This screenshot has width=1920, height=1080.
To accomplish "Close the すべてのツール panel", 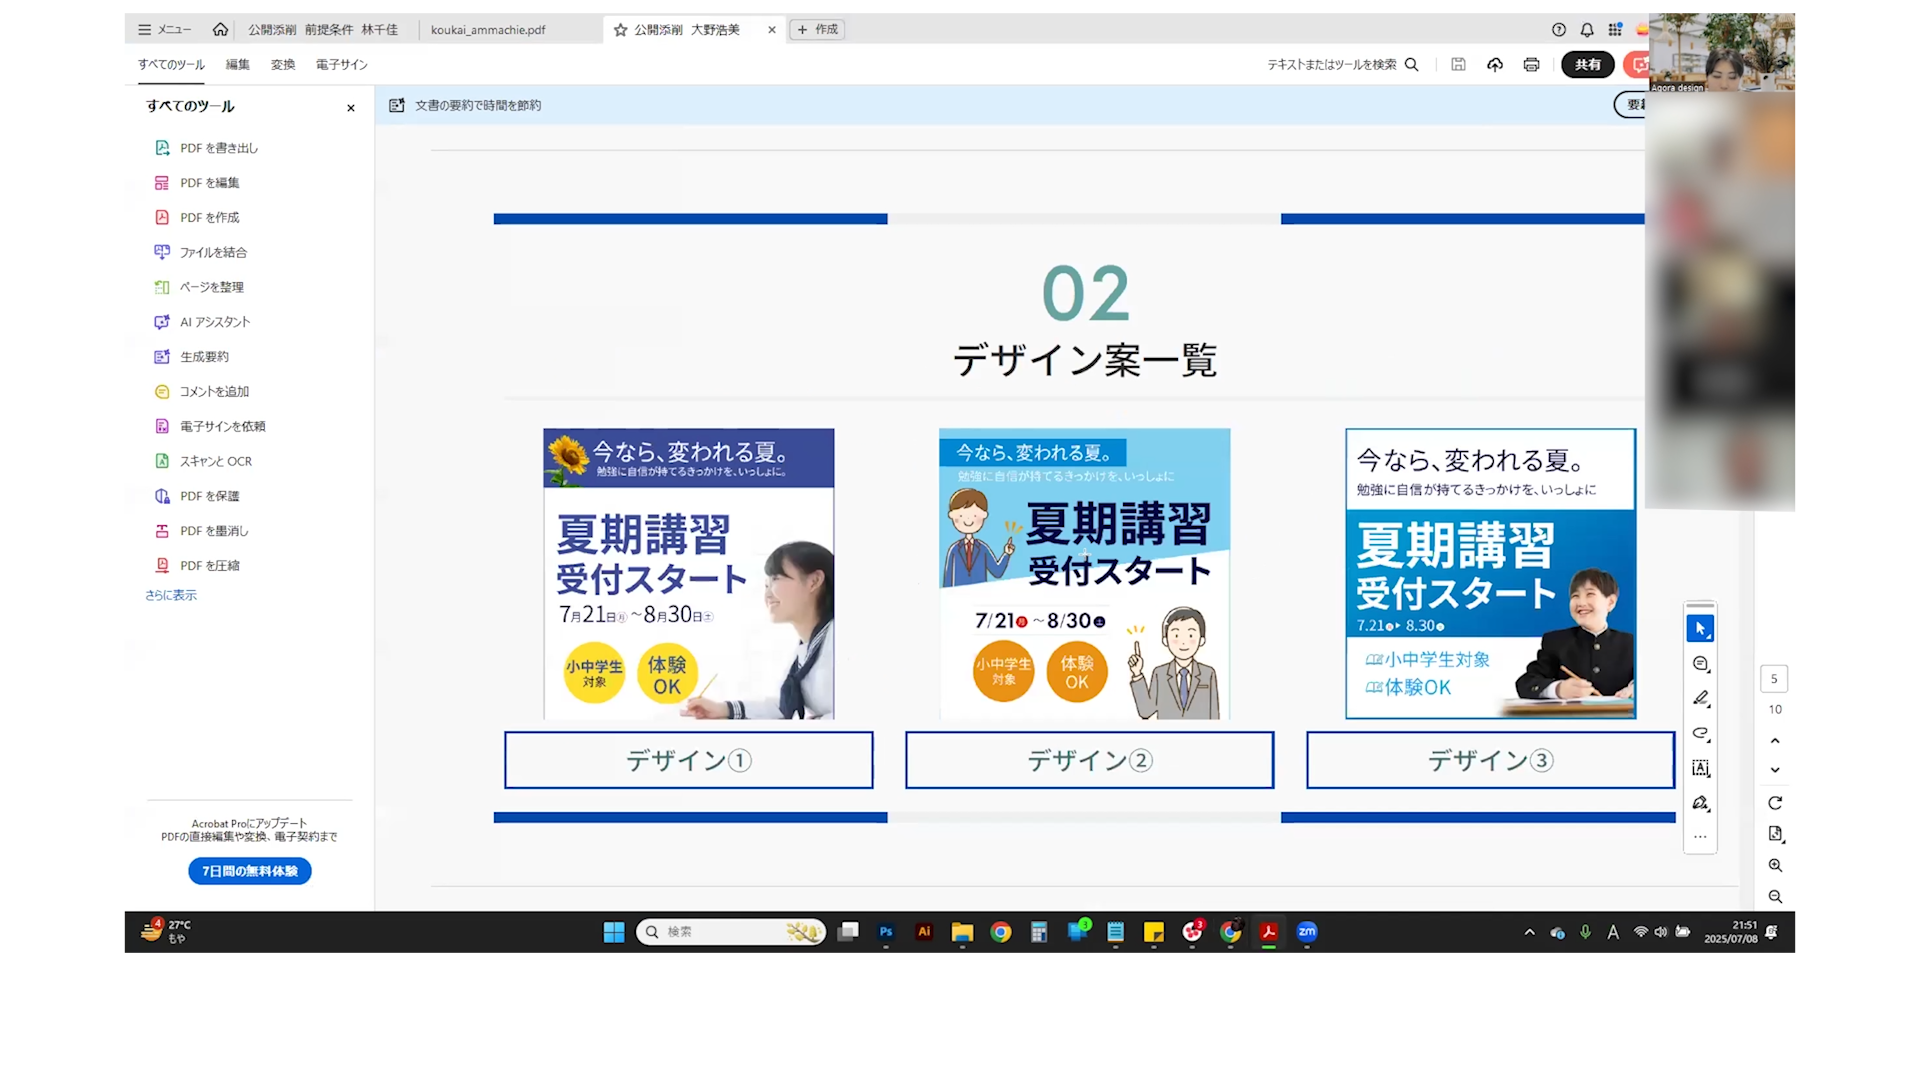I will tap(351, 108).
